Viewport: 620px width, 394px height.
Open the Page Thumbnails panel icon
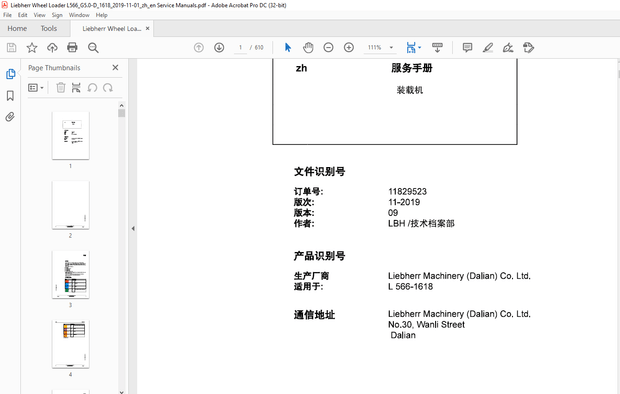[10, 74]
